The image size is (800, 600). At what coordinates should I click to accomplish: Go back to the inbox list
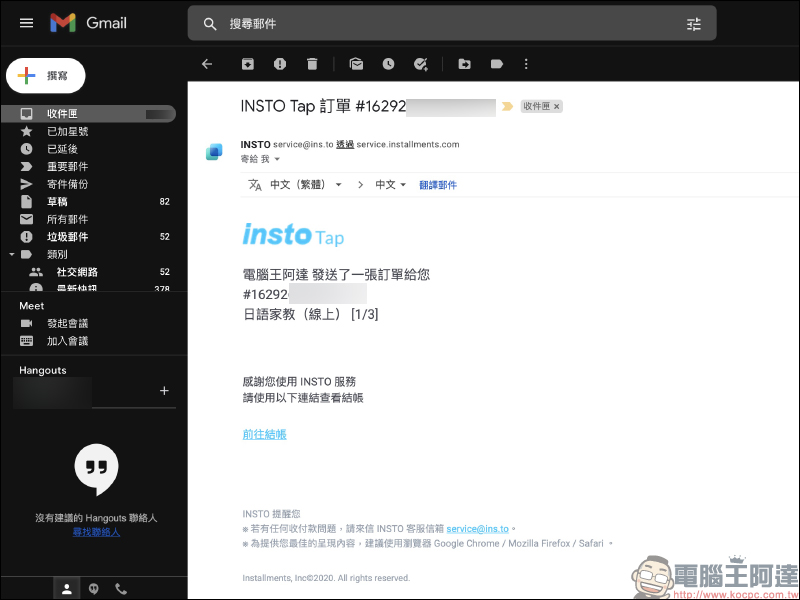click(207, 64)
